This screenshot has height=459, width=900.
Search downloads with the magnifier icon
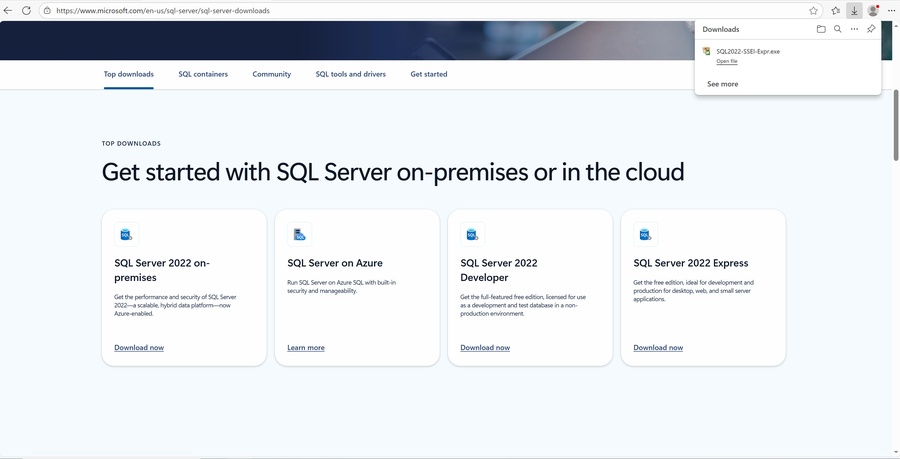click(838, 29)
